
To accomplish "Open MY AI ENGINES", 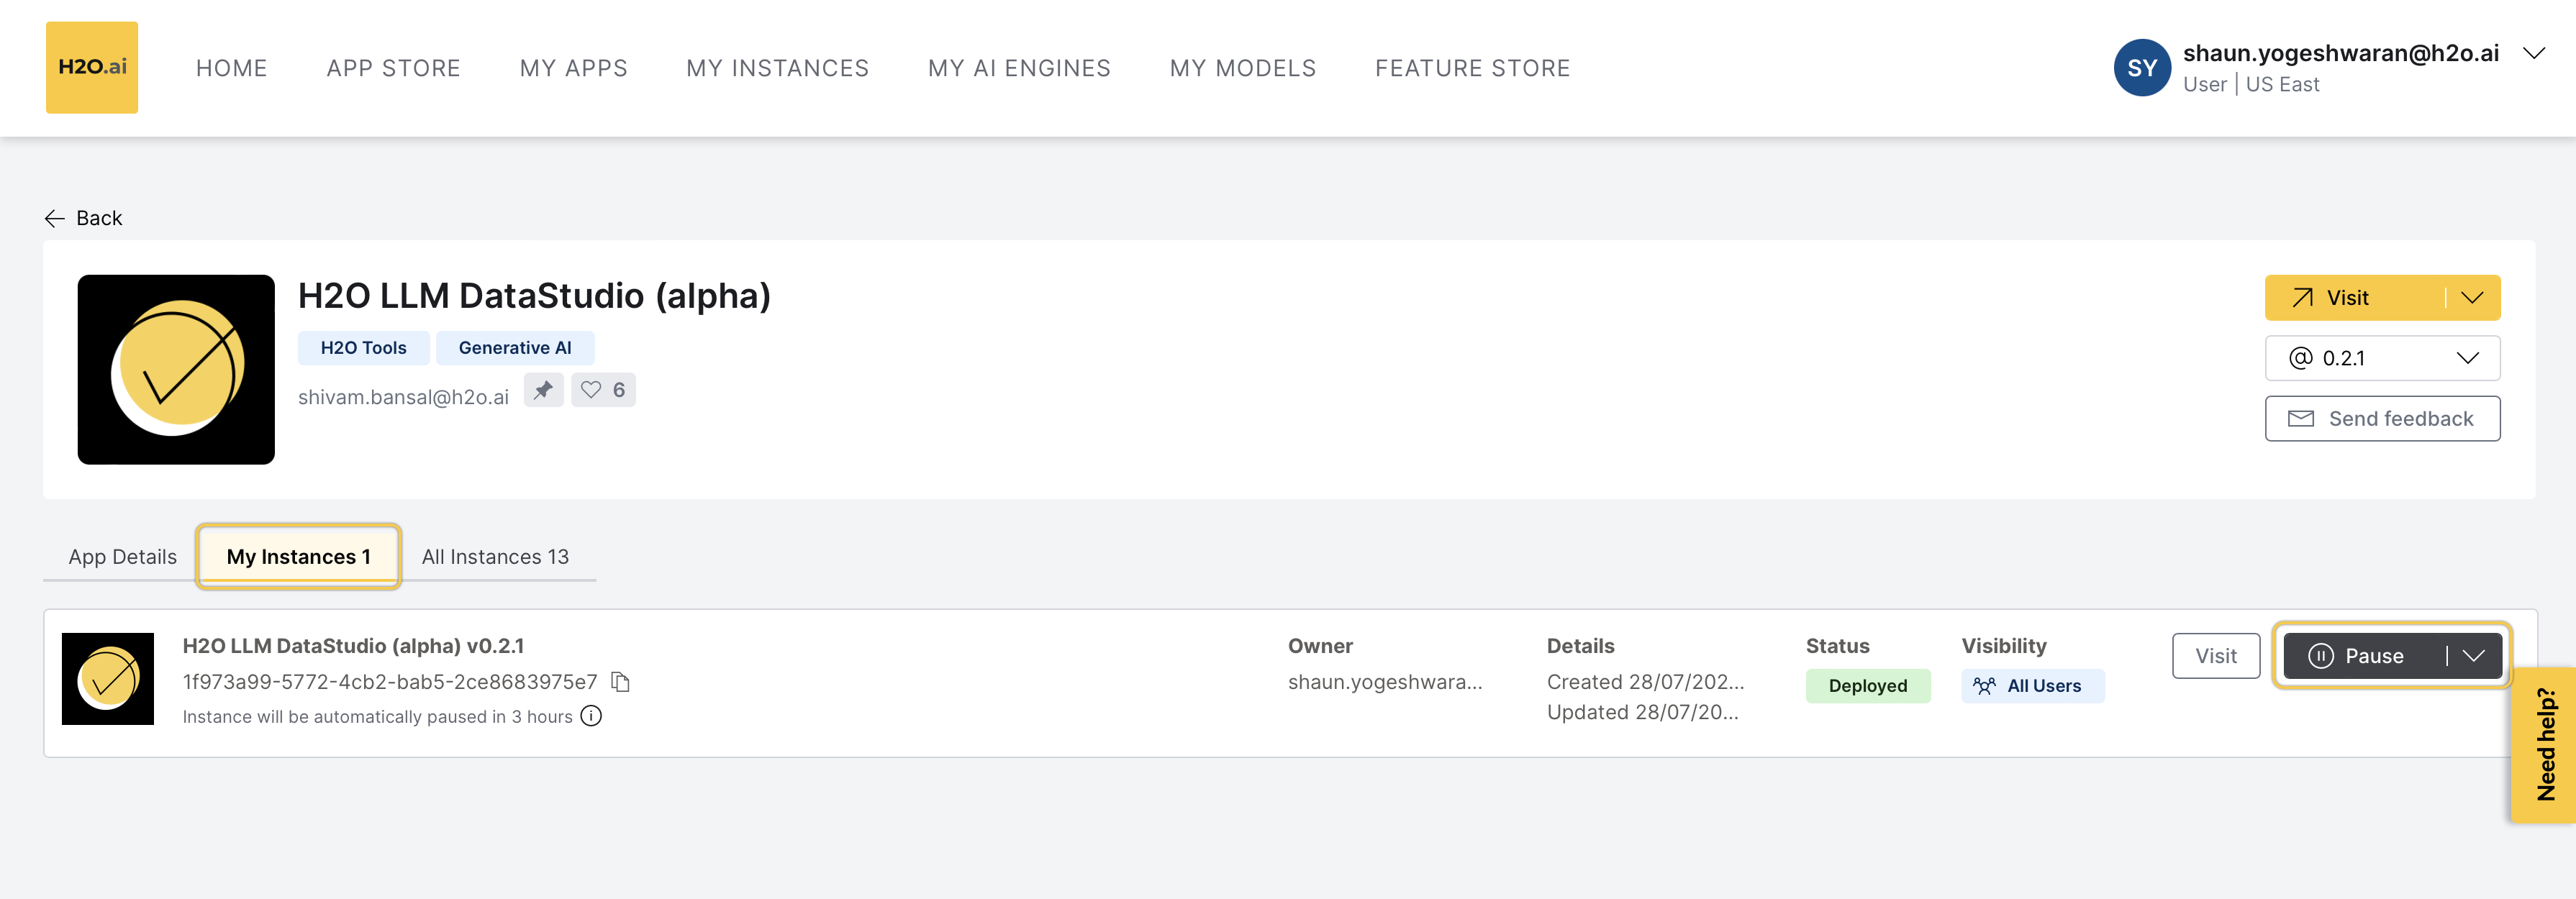I will 1019,68.
